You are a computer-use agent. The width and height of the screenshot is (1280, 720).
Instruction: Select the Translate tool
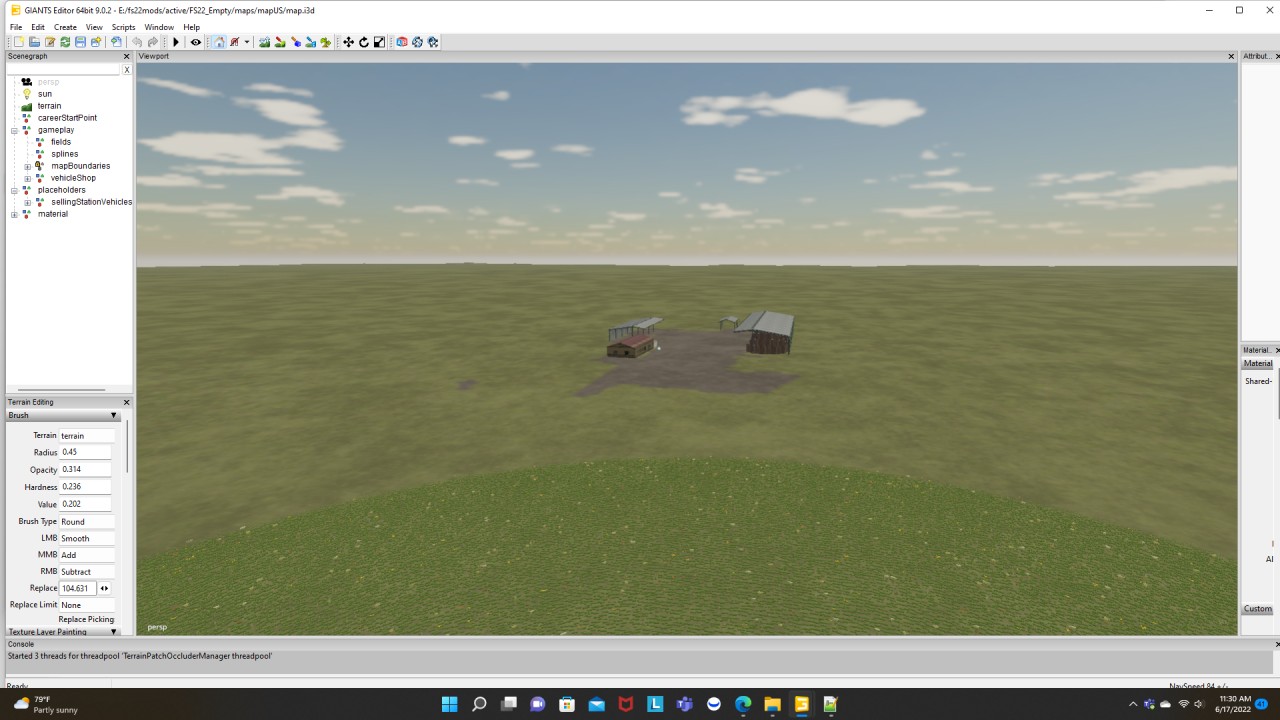349,42
